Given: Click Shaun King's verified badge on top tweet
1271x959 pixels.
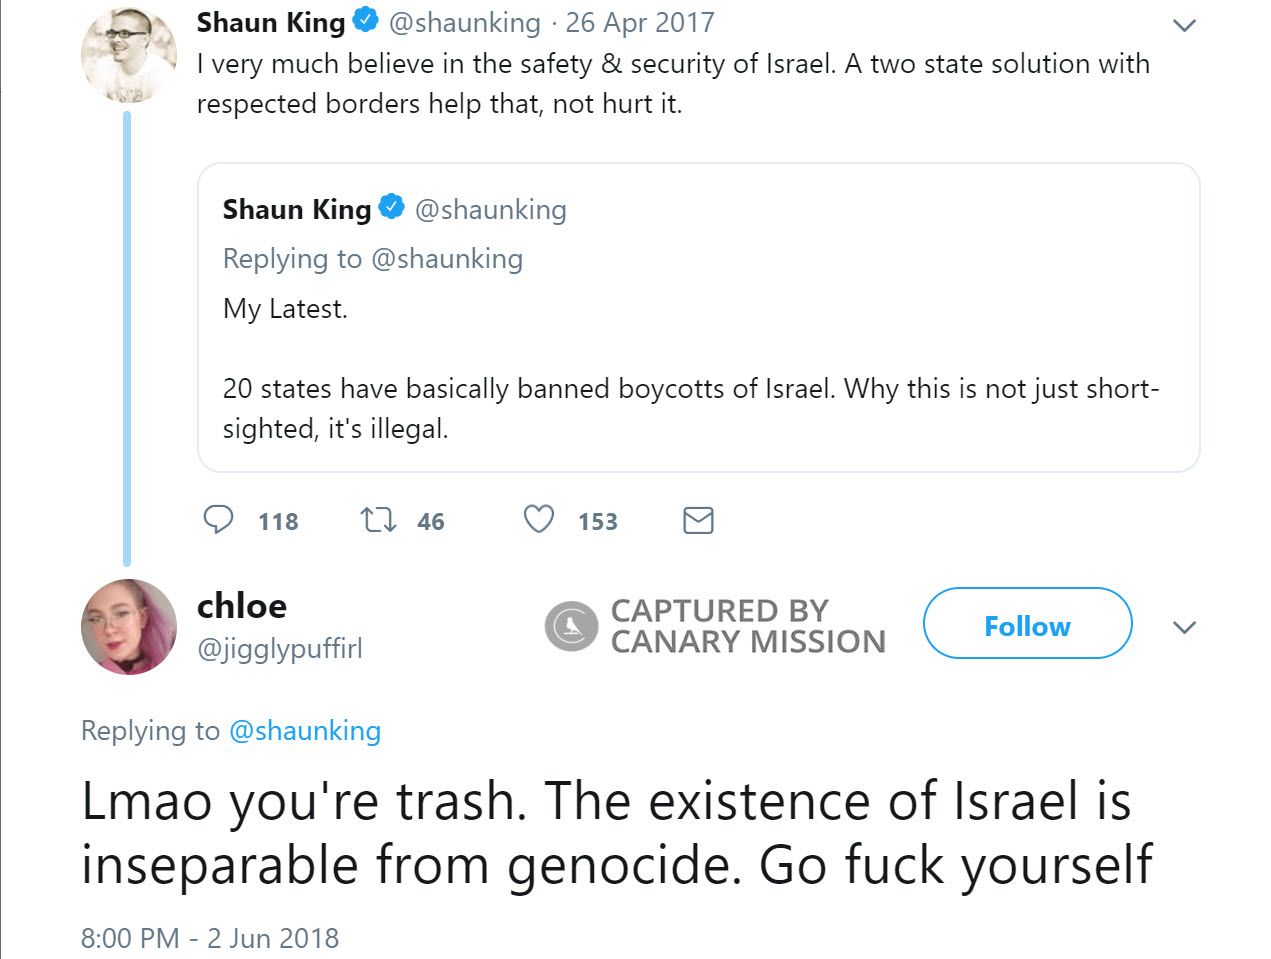Looking at the screenshot, I should (x=367, y=21).
